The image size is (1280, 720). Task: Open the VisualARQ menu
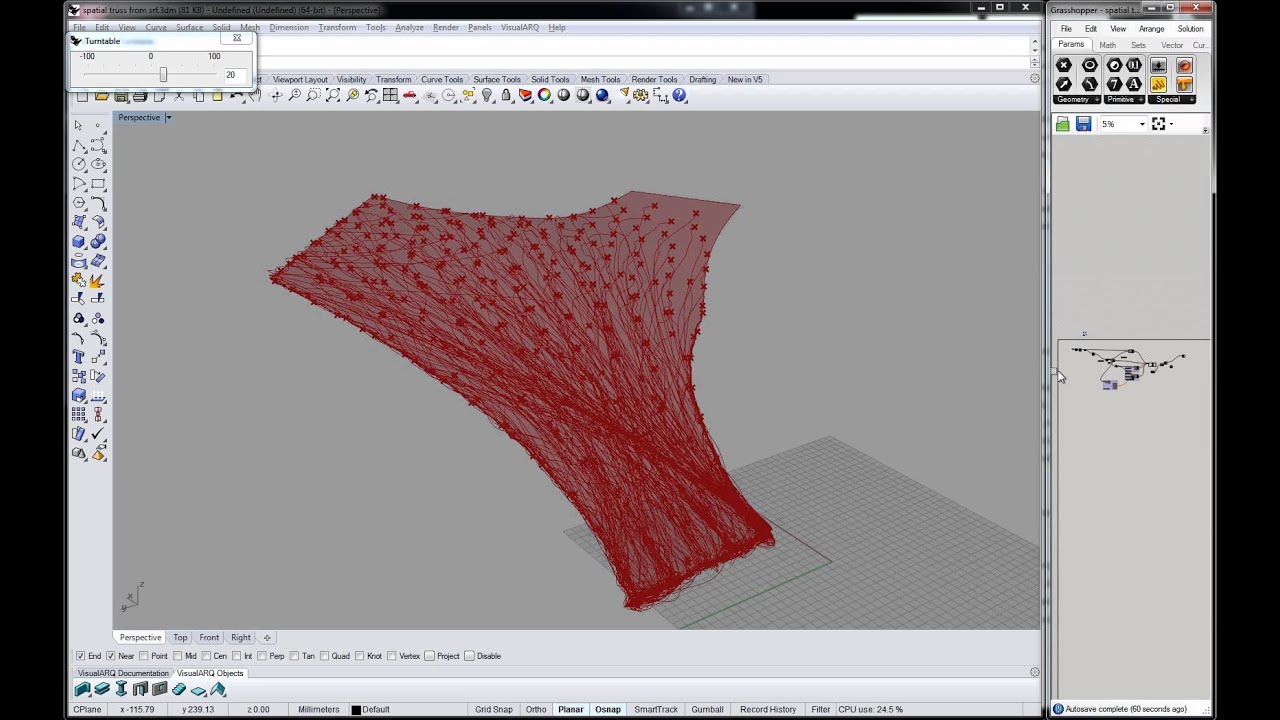[519, 27]
